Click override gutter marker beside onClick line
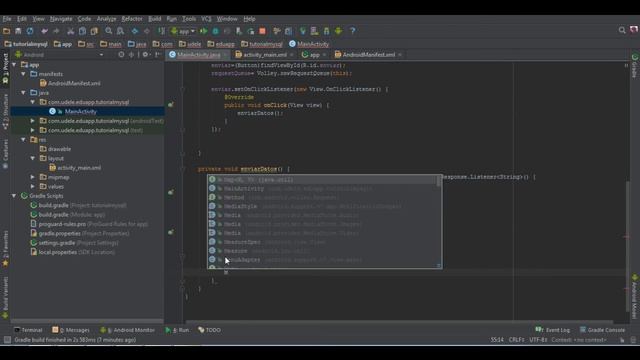Image resolution: width=640 pixels, height=360 pixels. click(x=171, y=105)
